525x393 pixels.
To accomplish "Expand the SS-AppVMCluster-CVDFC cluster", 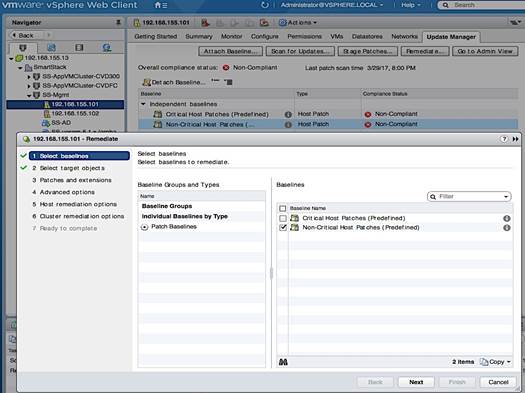I will click(x=29, y=86).
